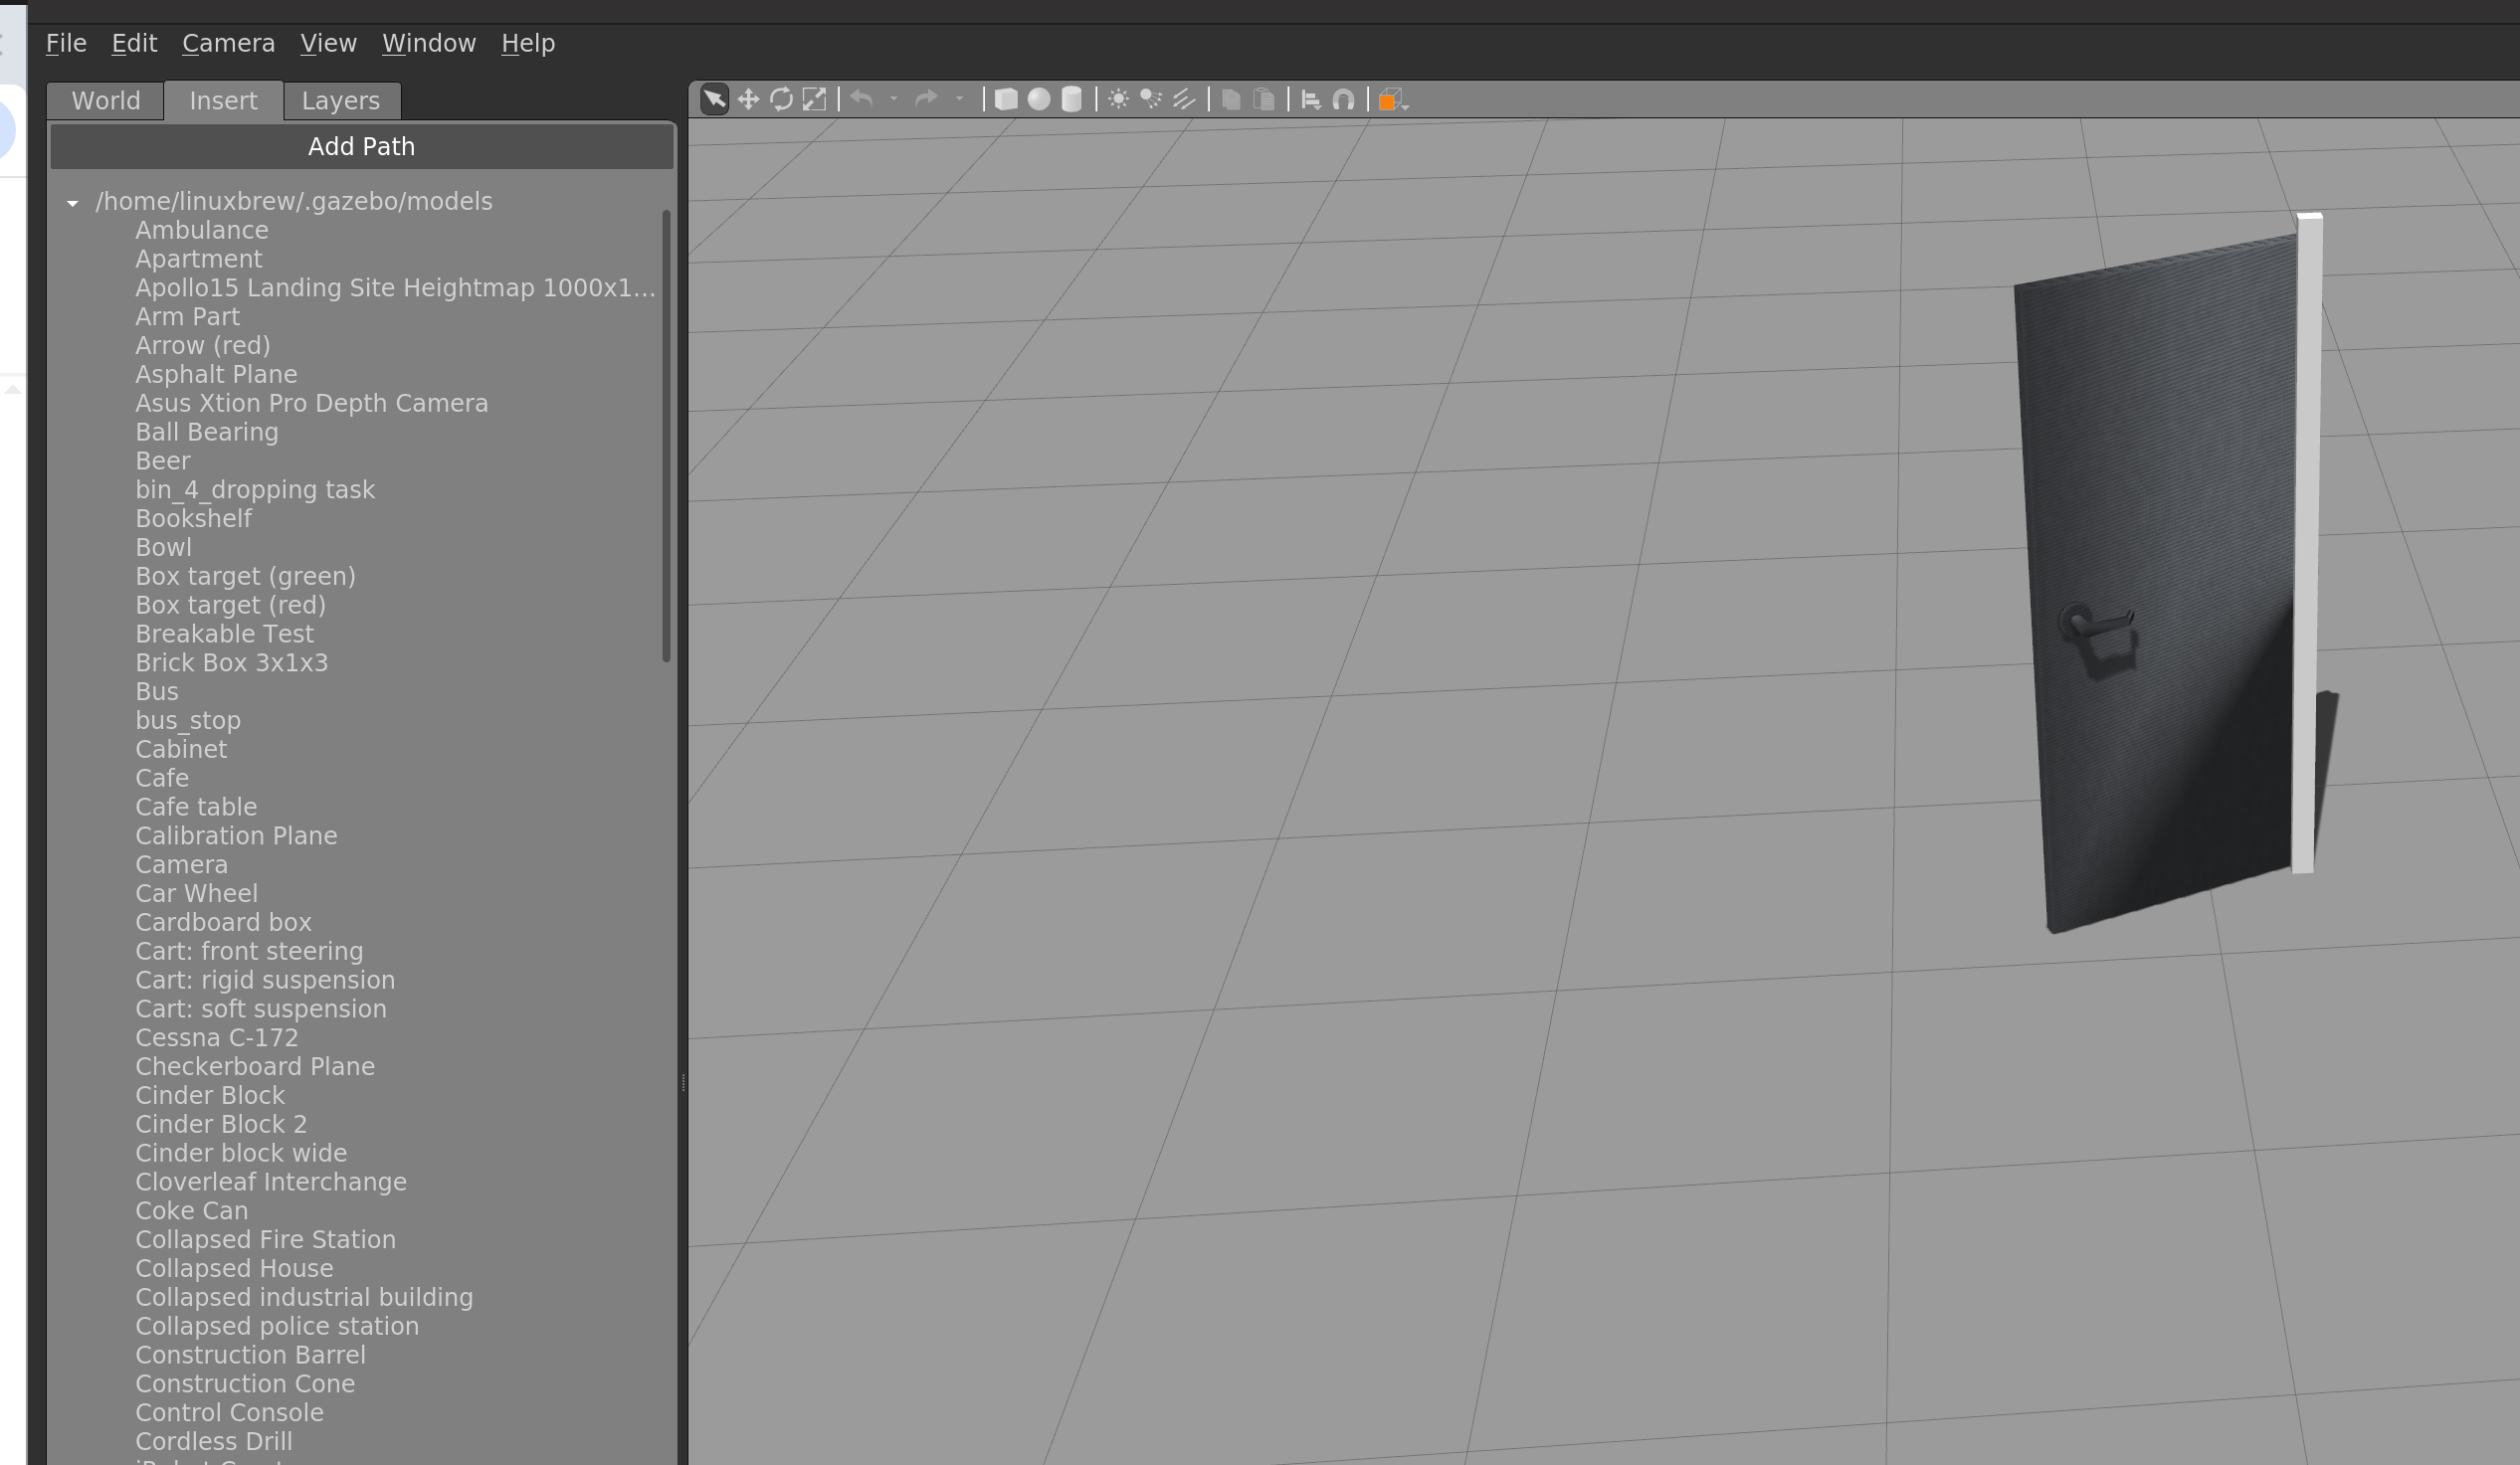Open the undo history dropdown arrow
Viewport: 2520px width, 1465px height.
[893, 99]
